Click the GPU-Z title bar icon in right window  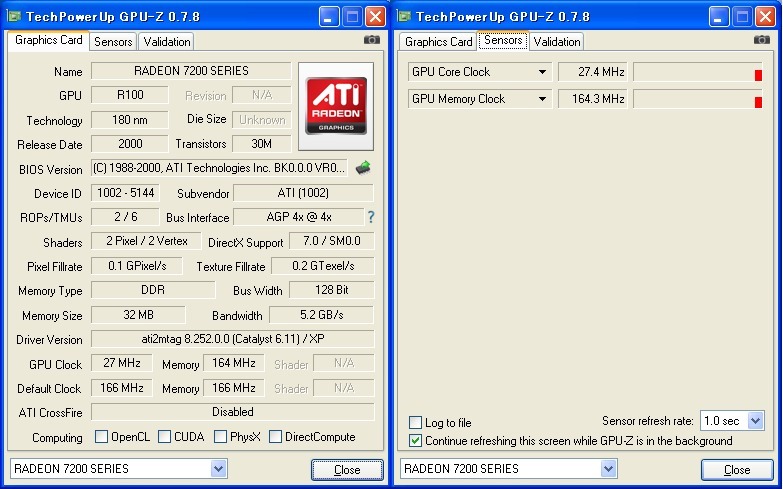click(x=404, y=16)
